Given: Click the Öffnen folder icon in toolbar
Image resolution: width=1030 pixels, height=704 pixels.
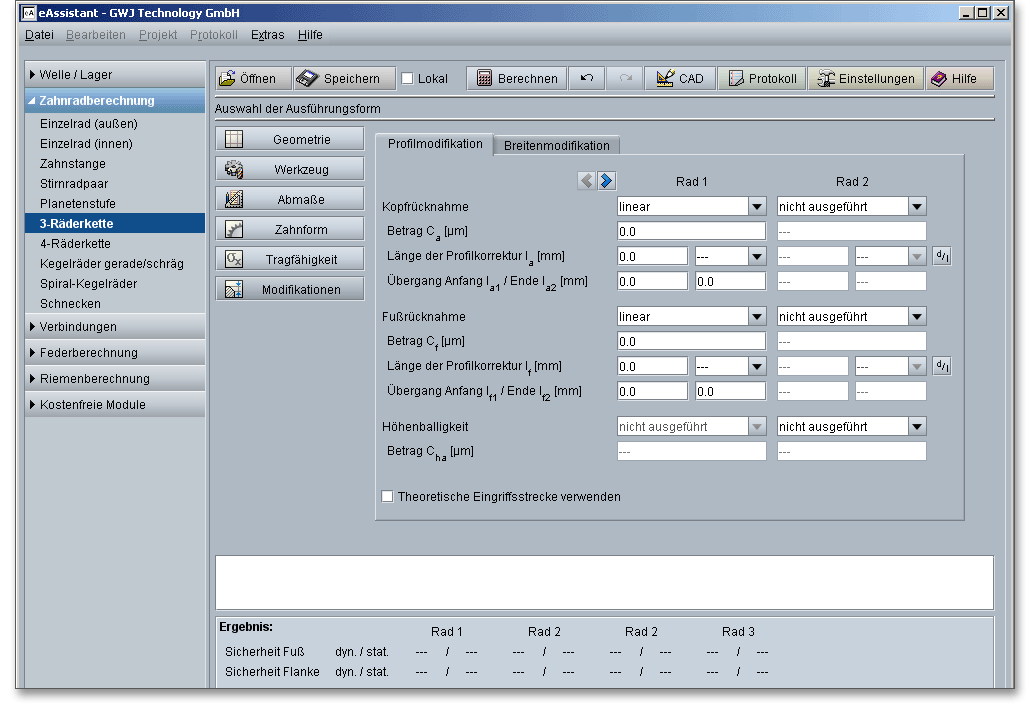Looking at the screenshot, I should tap(228, 79).
